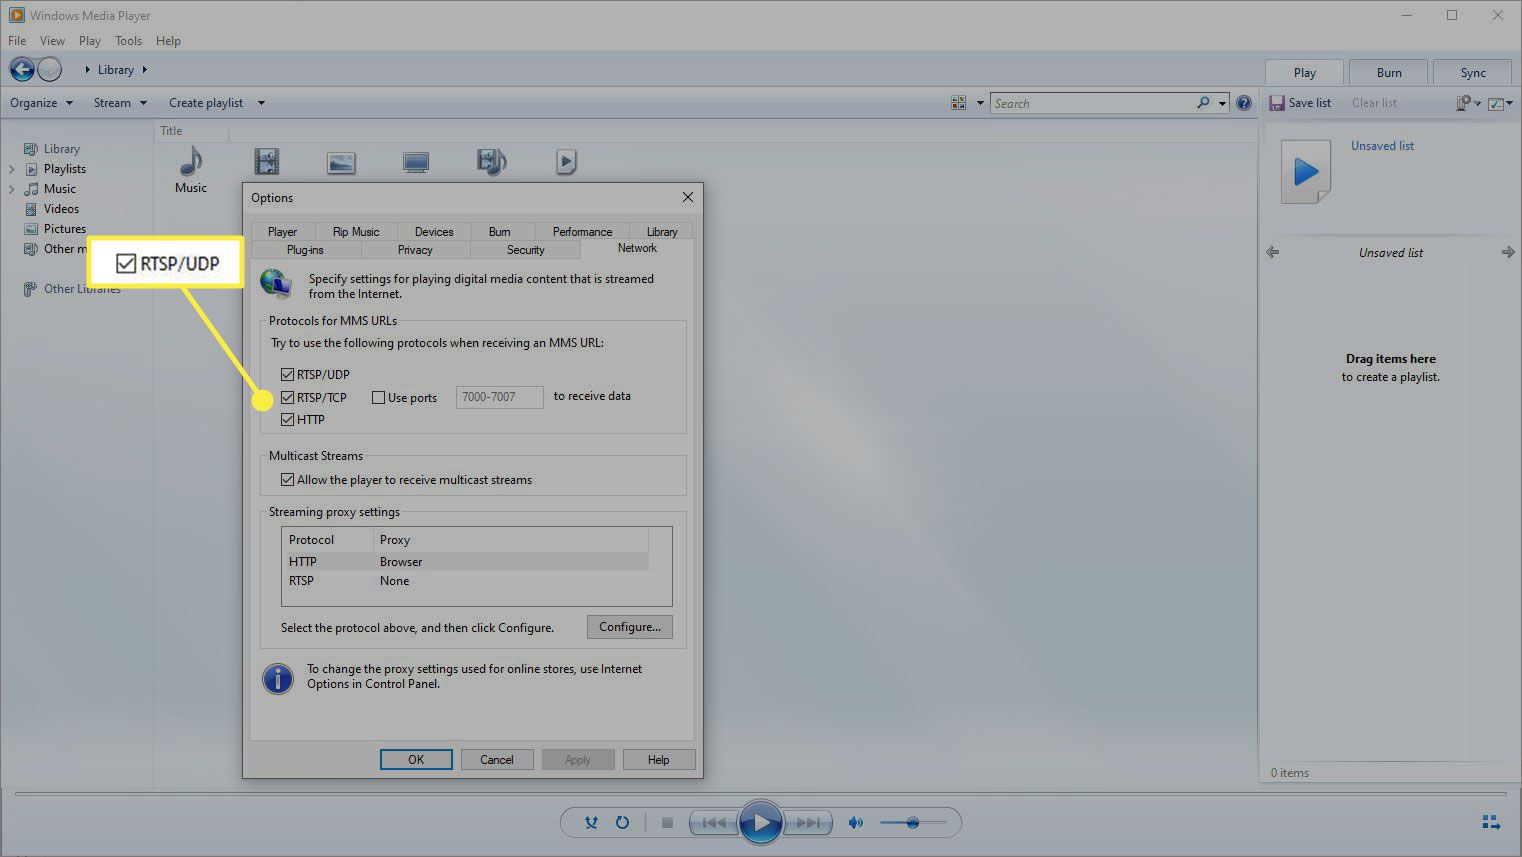
Task: Click the library Search box
Action: click(x=1093, y=103)
